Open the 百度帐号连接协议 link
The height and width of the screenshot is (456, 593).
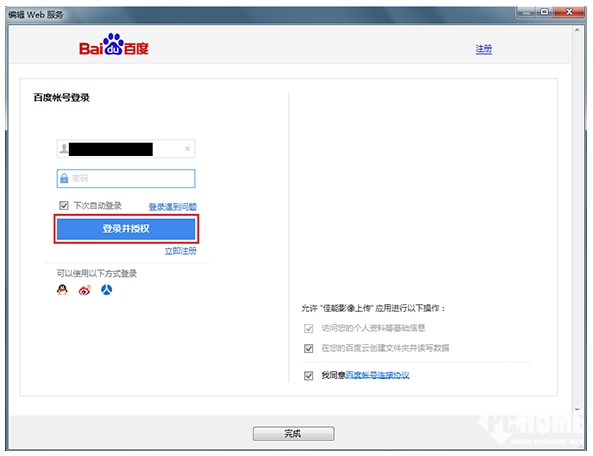377,375
